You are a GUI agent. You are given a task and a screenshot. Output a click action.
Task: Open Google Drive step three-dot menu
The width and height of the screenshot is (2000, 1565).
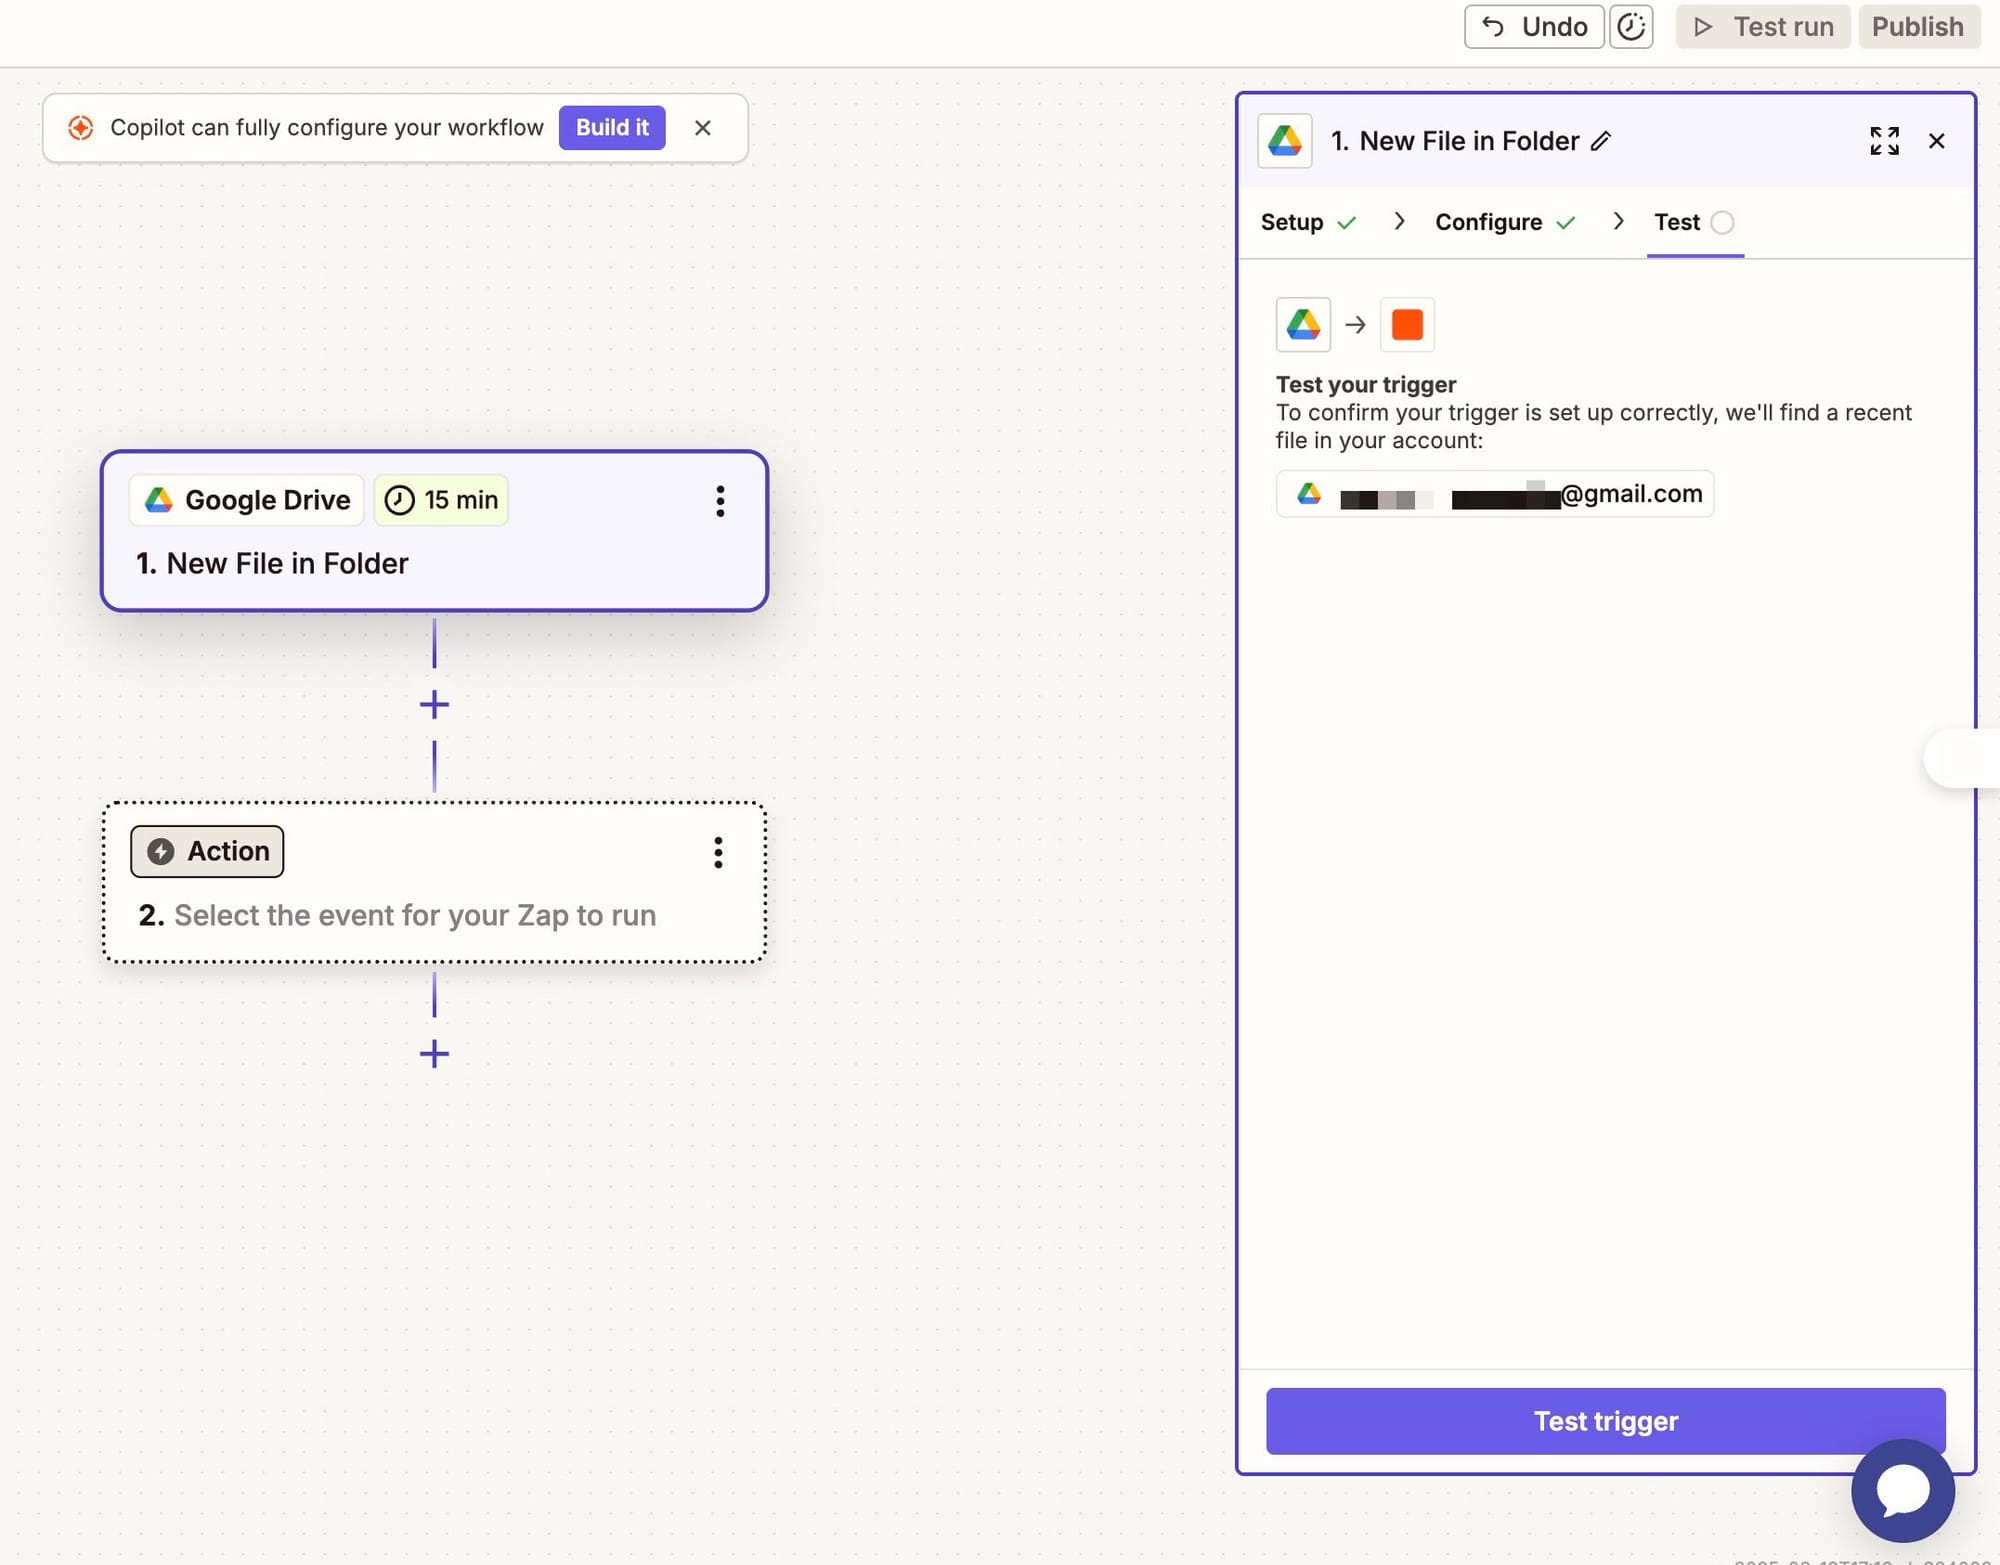(x=720, y=501)
